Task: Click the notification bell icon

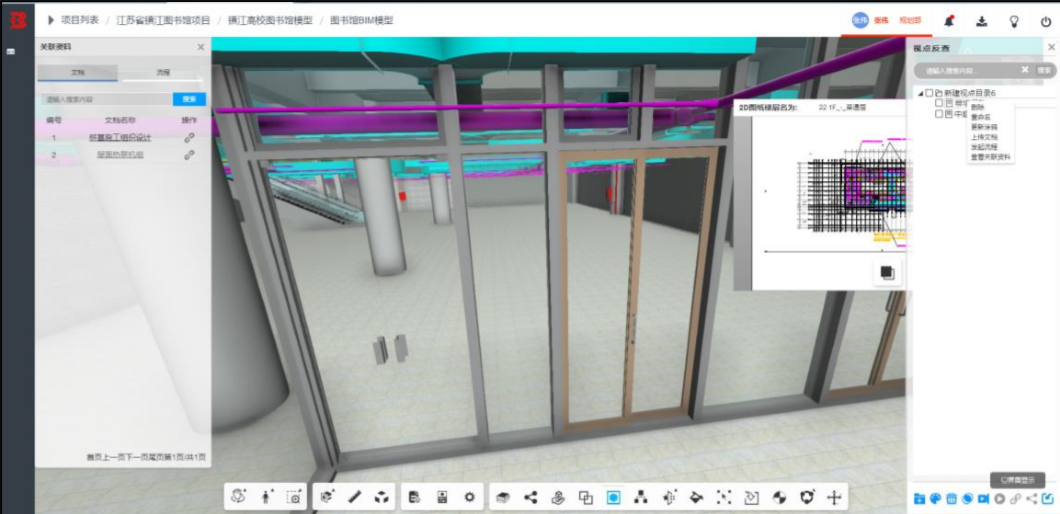Action: (950, 21)
